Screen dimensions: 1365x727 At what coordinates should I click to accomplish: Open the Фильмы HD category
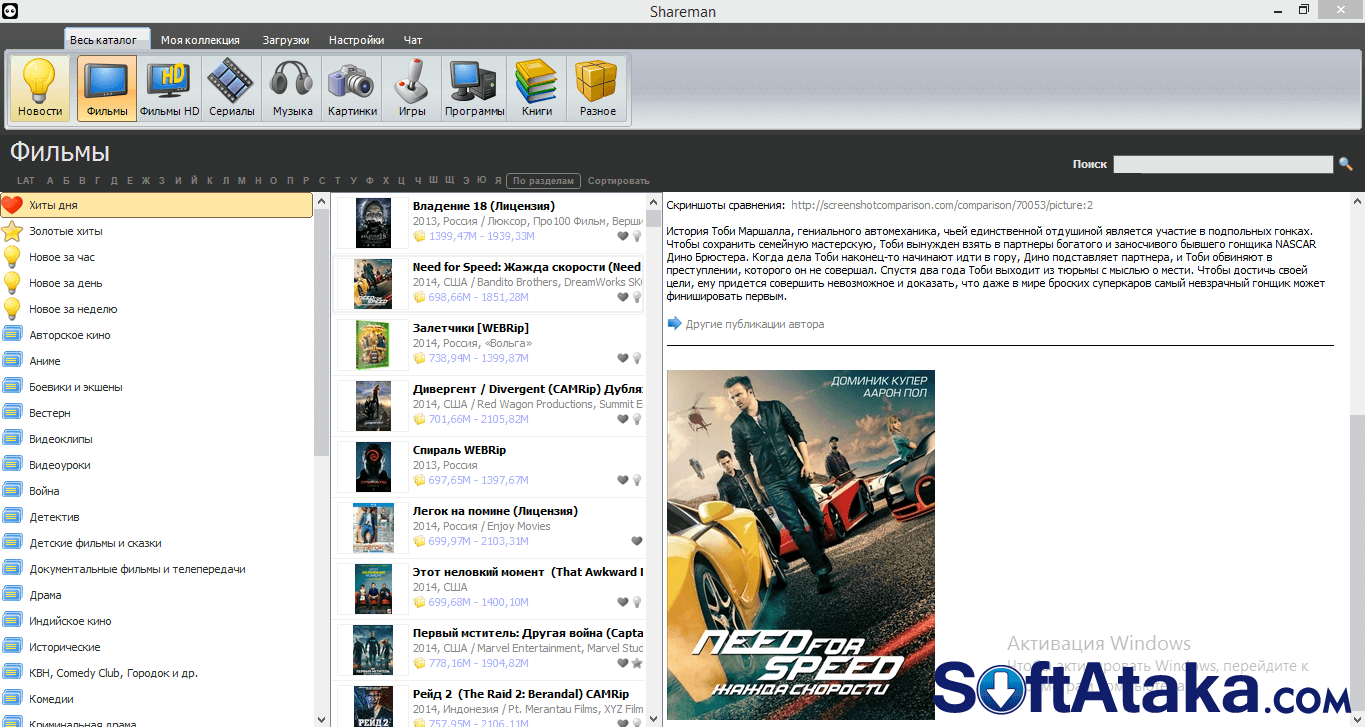click(169, 88)
